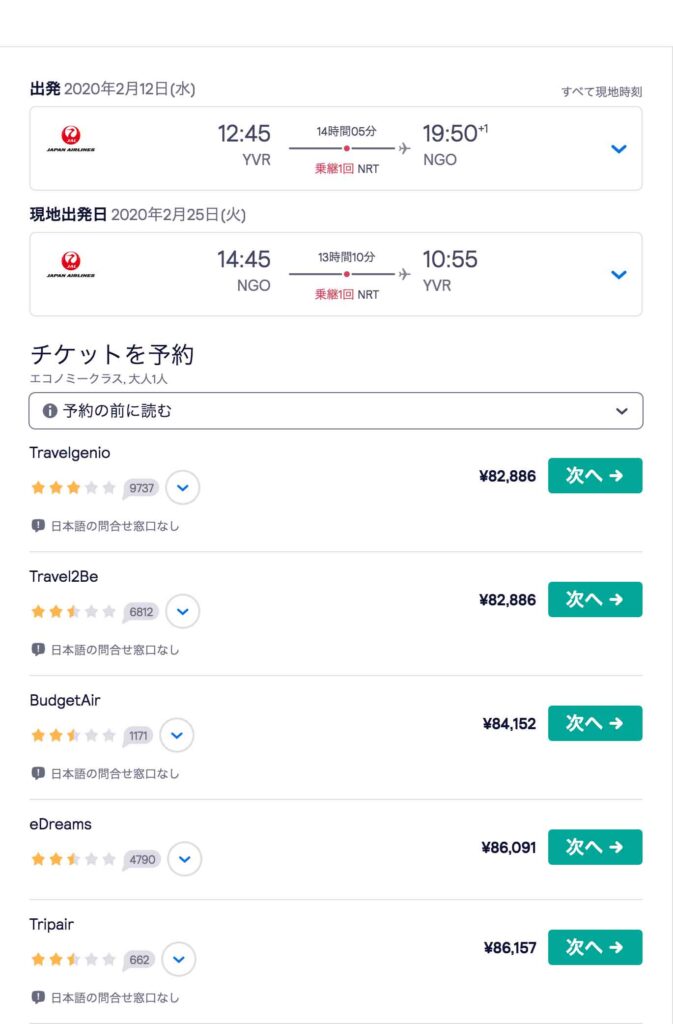Click eDreams 4790 review count bubble
Screen dimensions: 673x1024
click(142, 859)
